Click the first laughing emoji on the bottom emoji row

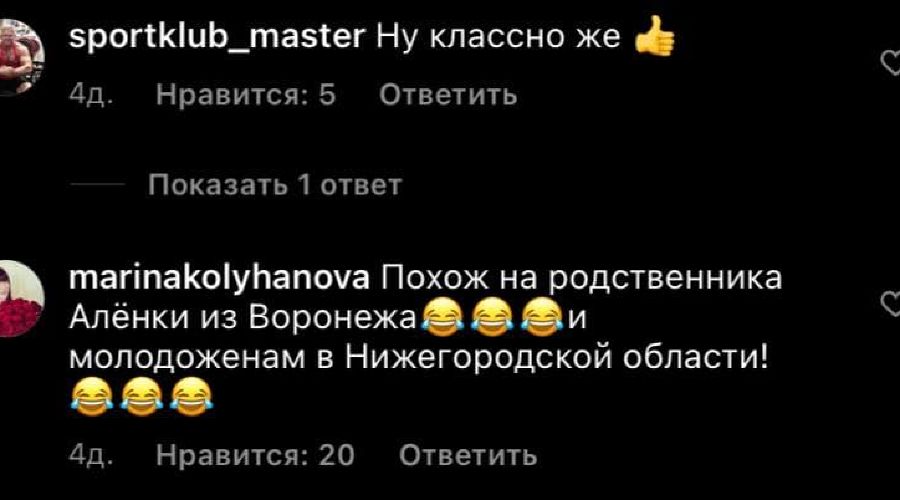pos(92,397)
